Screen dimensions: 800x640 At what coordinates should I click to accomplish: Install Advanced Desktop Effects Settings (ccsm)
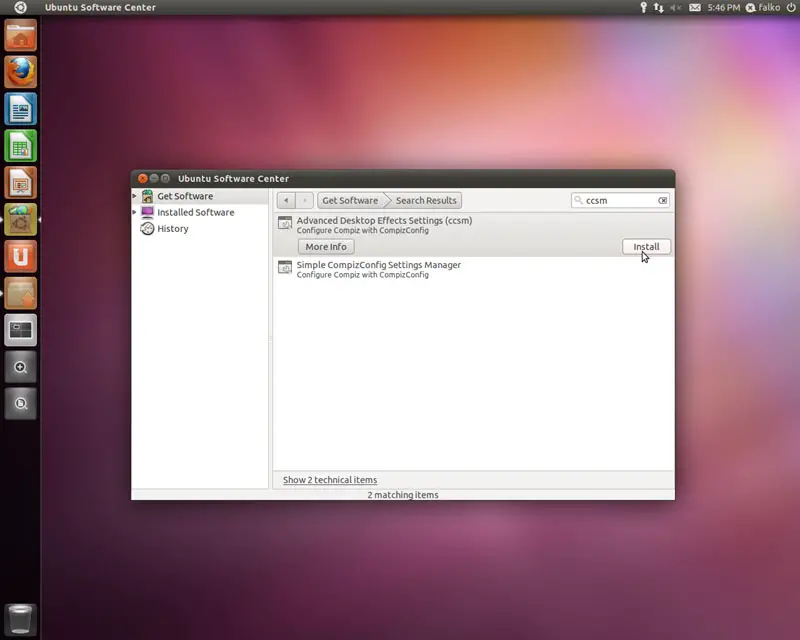pos(646,247)
